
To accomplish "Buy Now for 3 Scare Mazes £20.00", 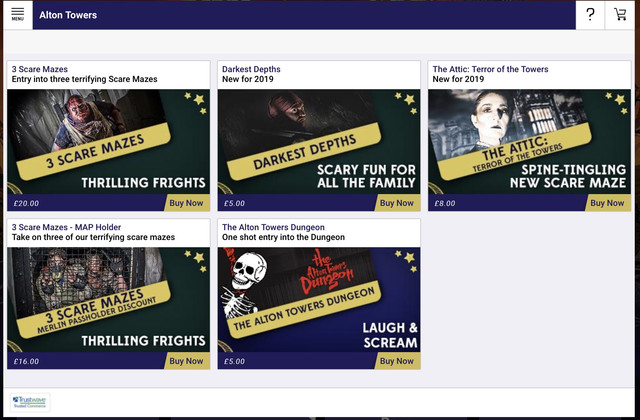I will (x=187, y=203).
